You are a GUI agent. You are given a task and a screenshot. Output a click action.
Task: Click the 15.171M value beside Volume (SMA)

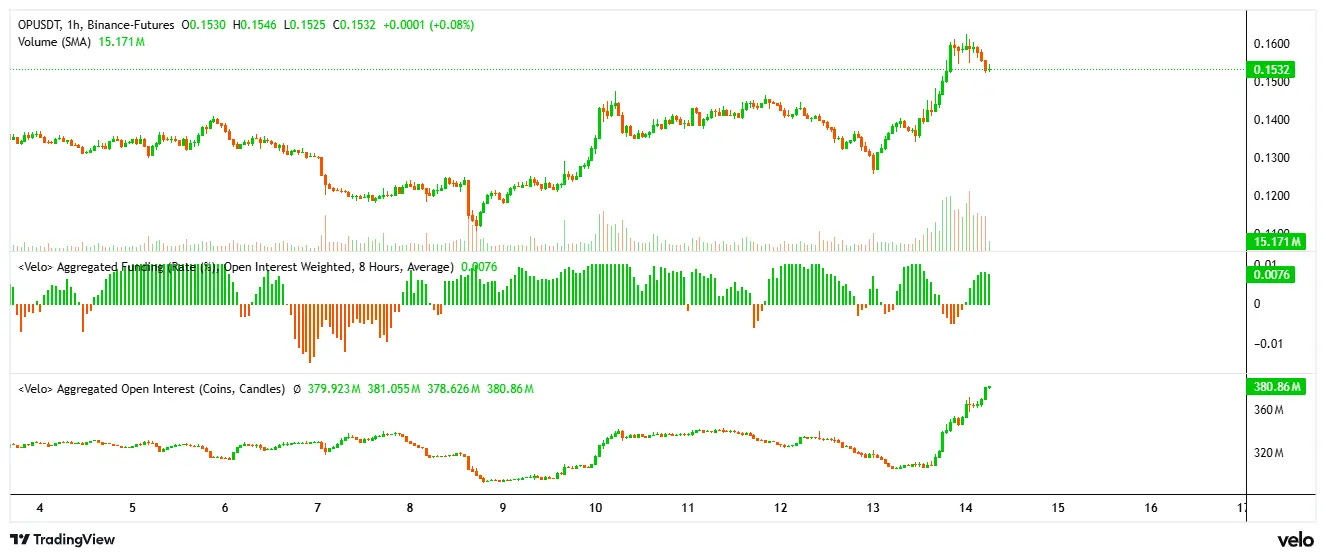(x=122, y=42)
